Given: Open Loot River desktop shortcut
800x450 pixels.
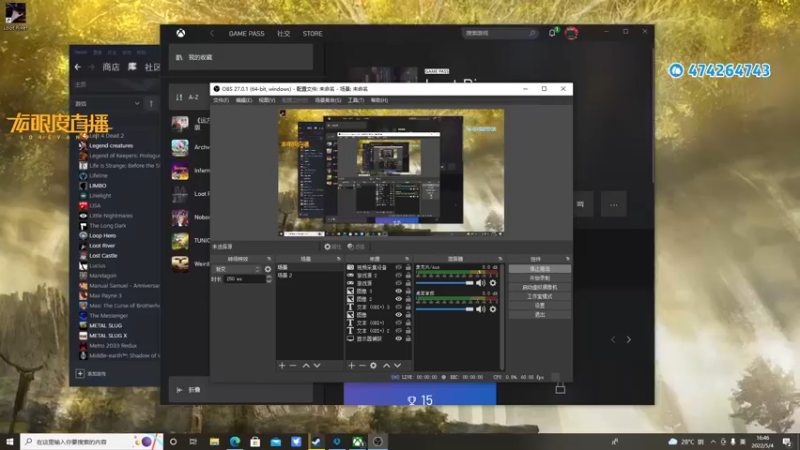Looking at the screenshot, I should click(x=15, y=16).
